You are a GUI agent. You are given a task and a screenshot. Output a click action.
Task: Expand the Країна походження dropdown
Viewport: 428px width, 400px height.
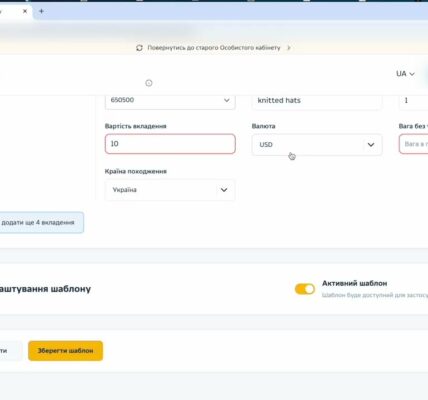(x=170, y=190)
